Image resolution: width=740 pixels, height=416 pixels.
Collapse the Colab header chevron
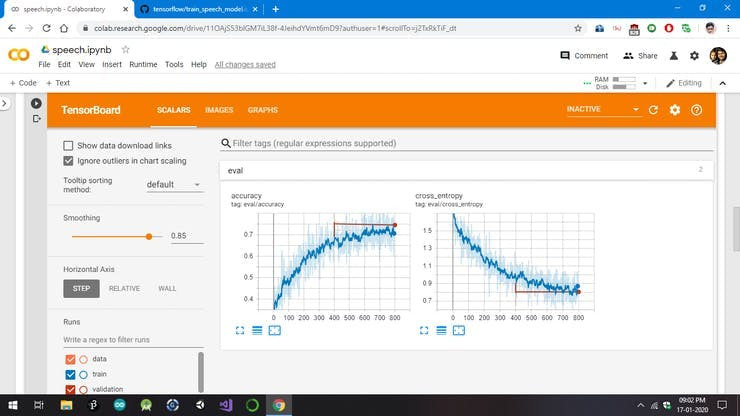click(723, 83)
